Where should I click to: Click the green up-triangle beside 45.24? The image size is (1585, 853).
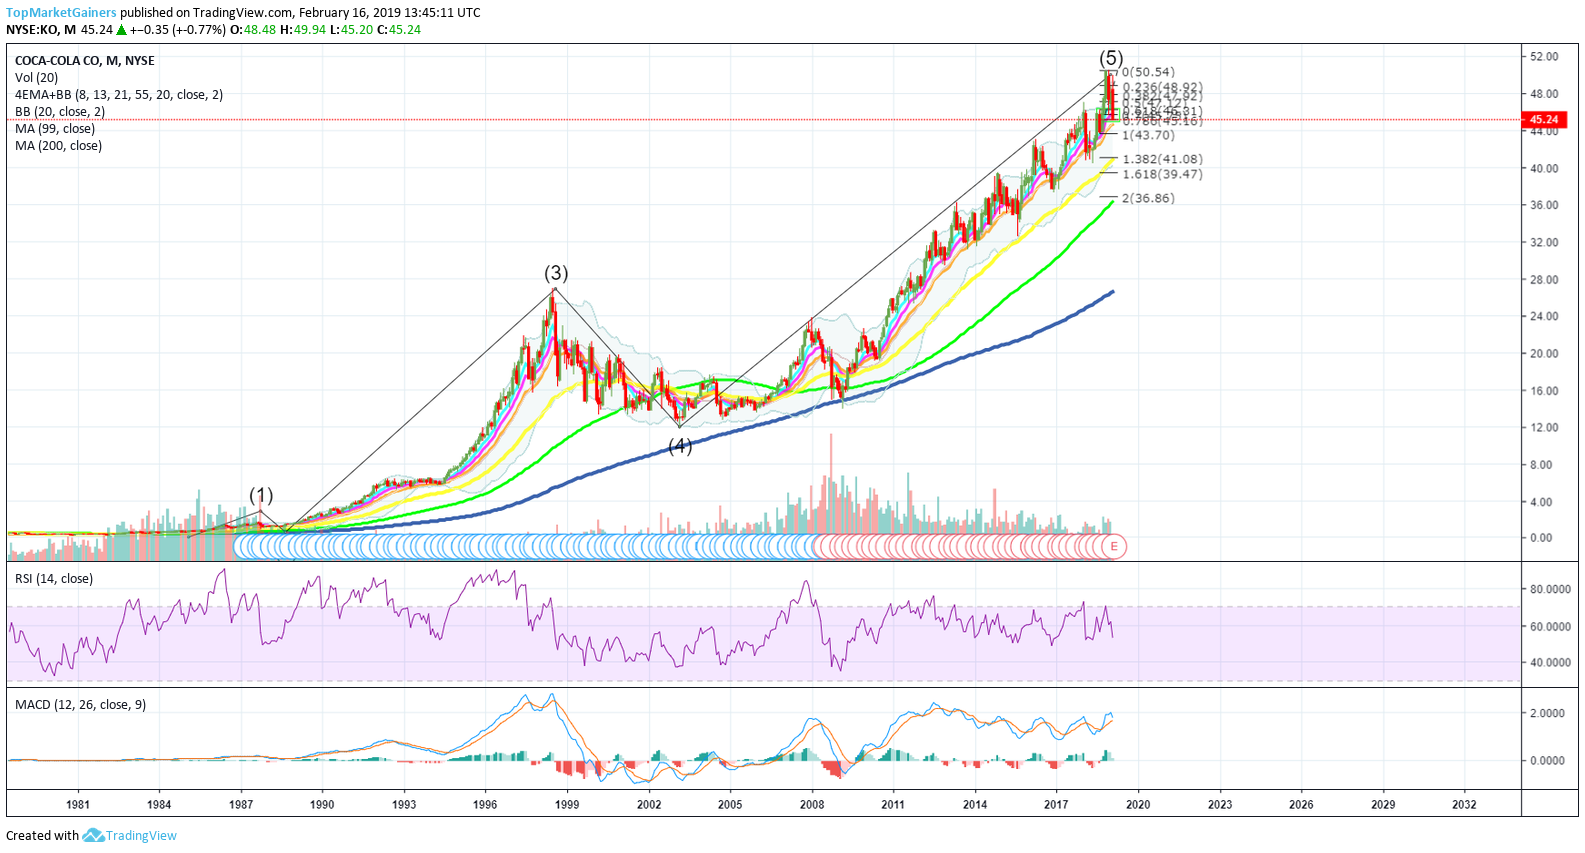[121, 30]
